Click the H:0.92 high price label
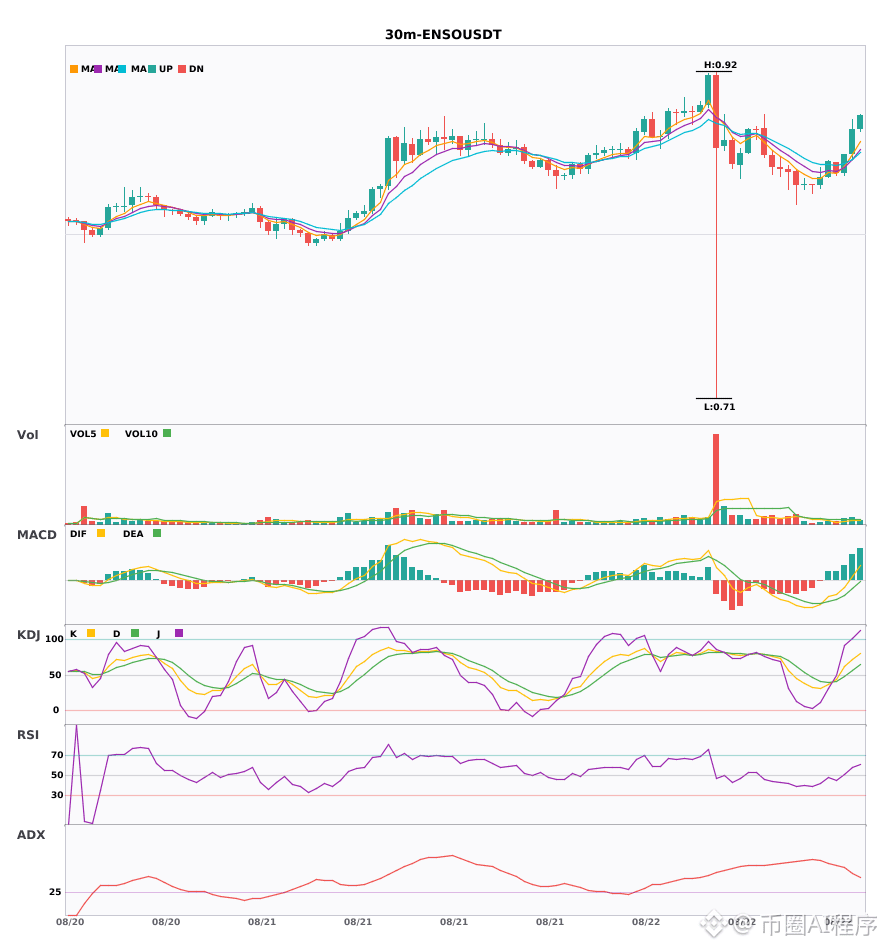885x950 pixels. pyautogui.click(x=720, y=65)
